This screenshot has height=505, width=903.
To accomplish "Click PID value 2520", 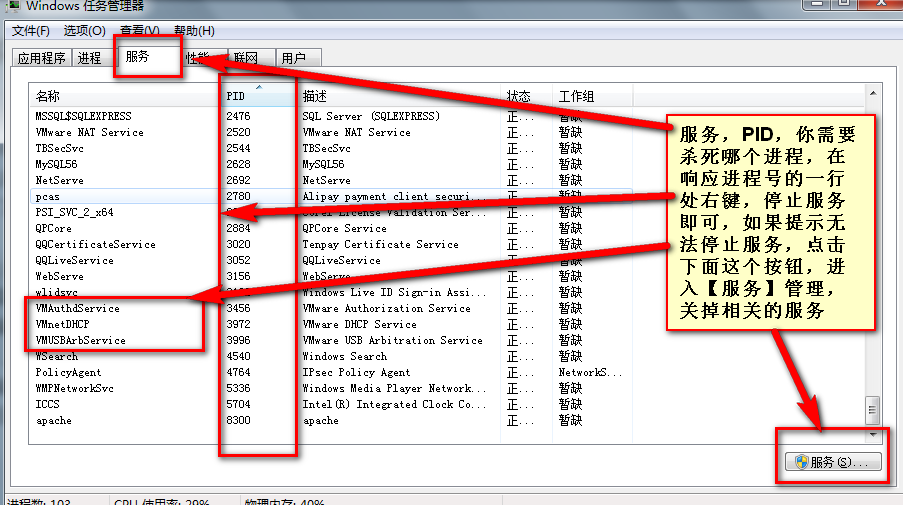I will click(x=238, y=132).
